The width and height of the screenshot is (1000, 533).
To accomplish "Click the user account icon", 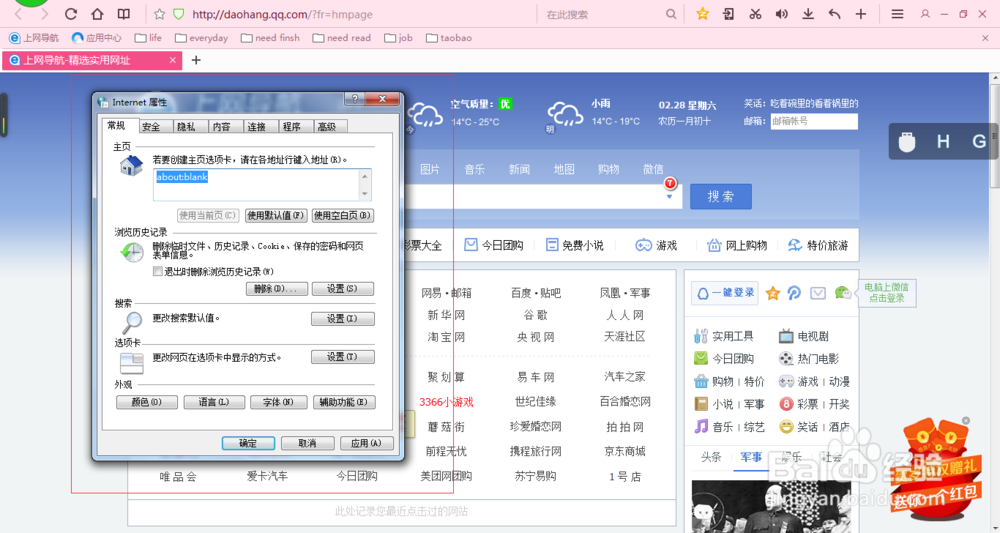I will point(925,13).
